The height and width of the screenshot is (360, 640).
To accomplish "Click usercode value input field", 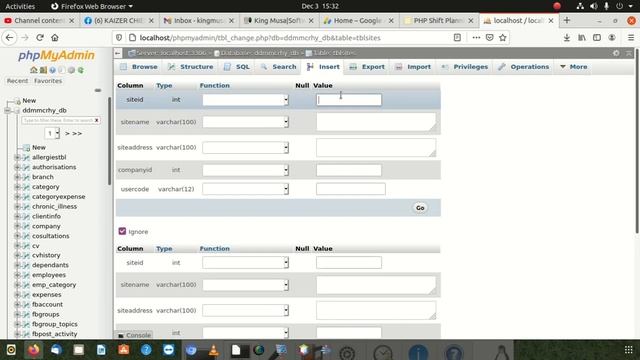I will [x=351, y=189].
